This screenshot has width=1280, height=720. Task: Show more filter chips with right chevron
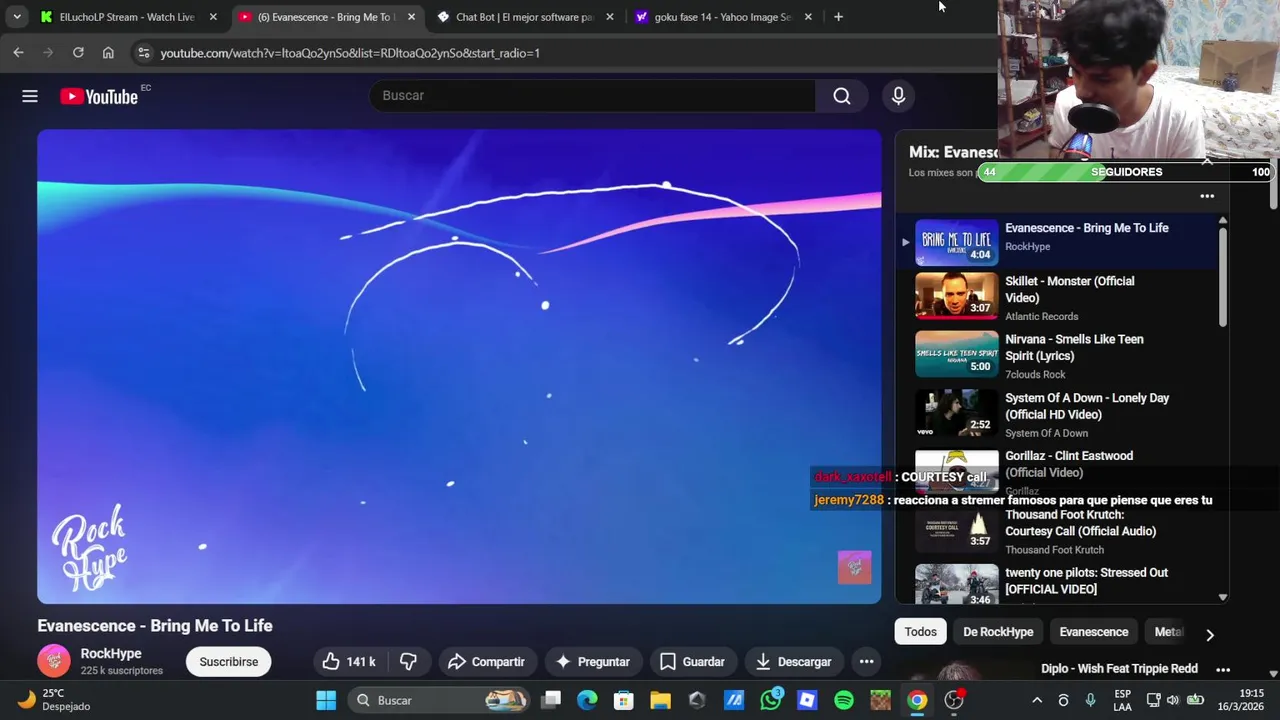[1210, 635]
